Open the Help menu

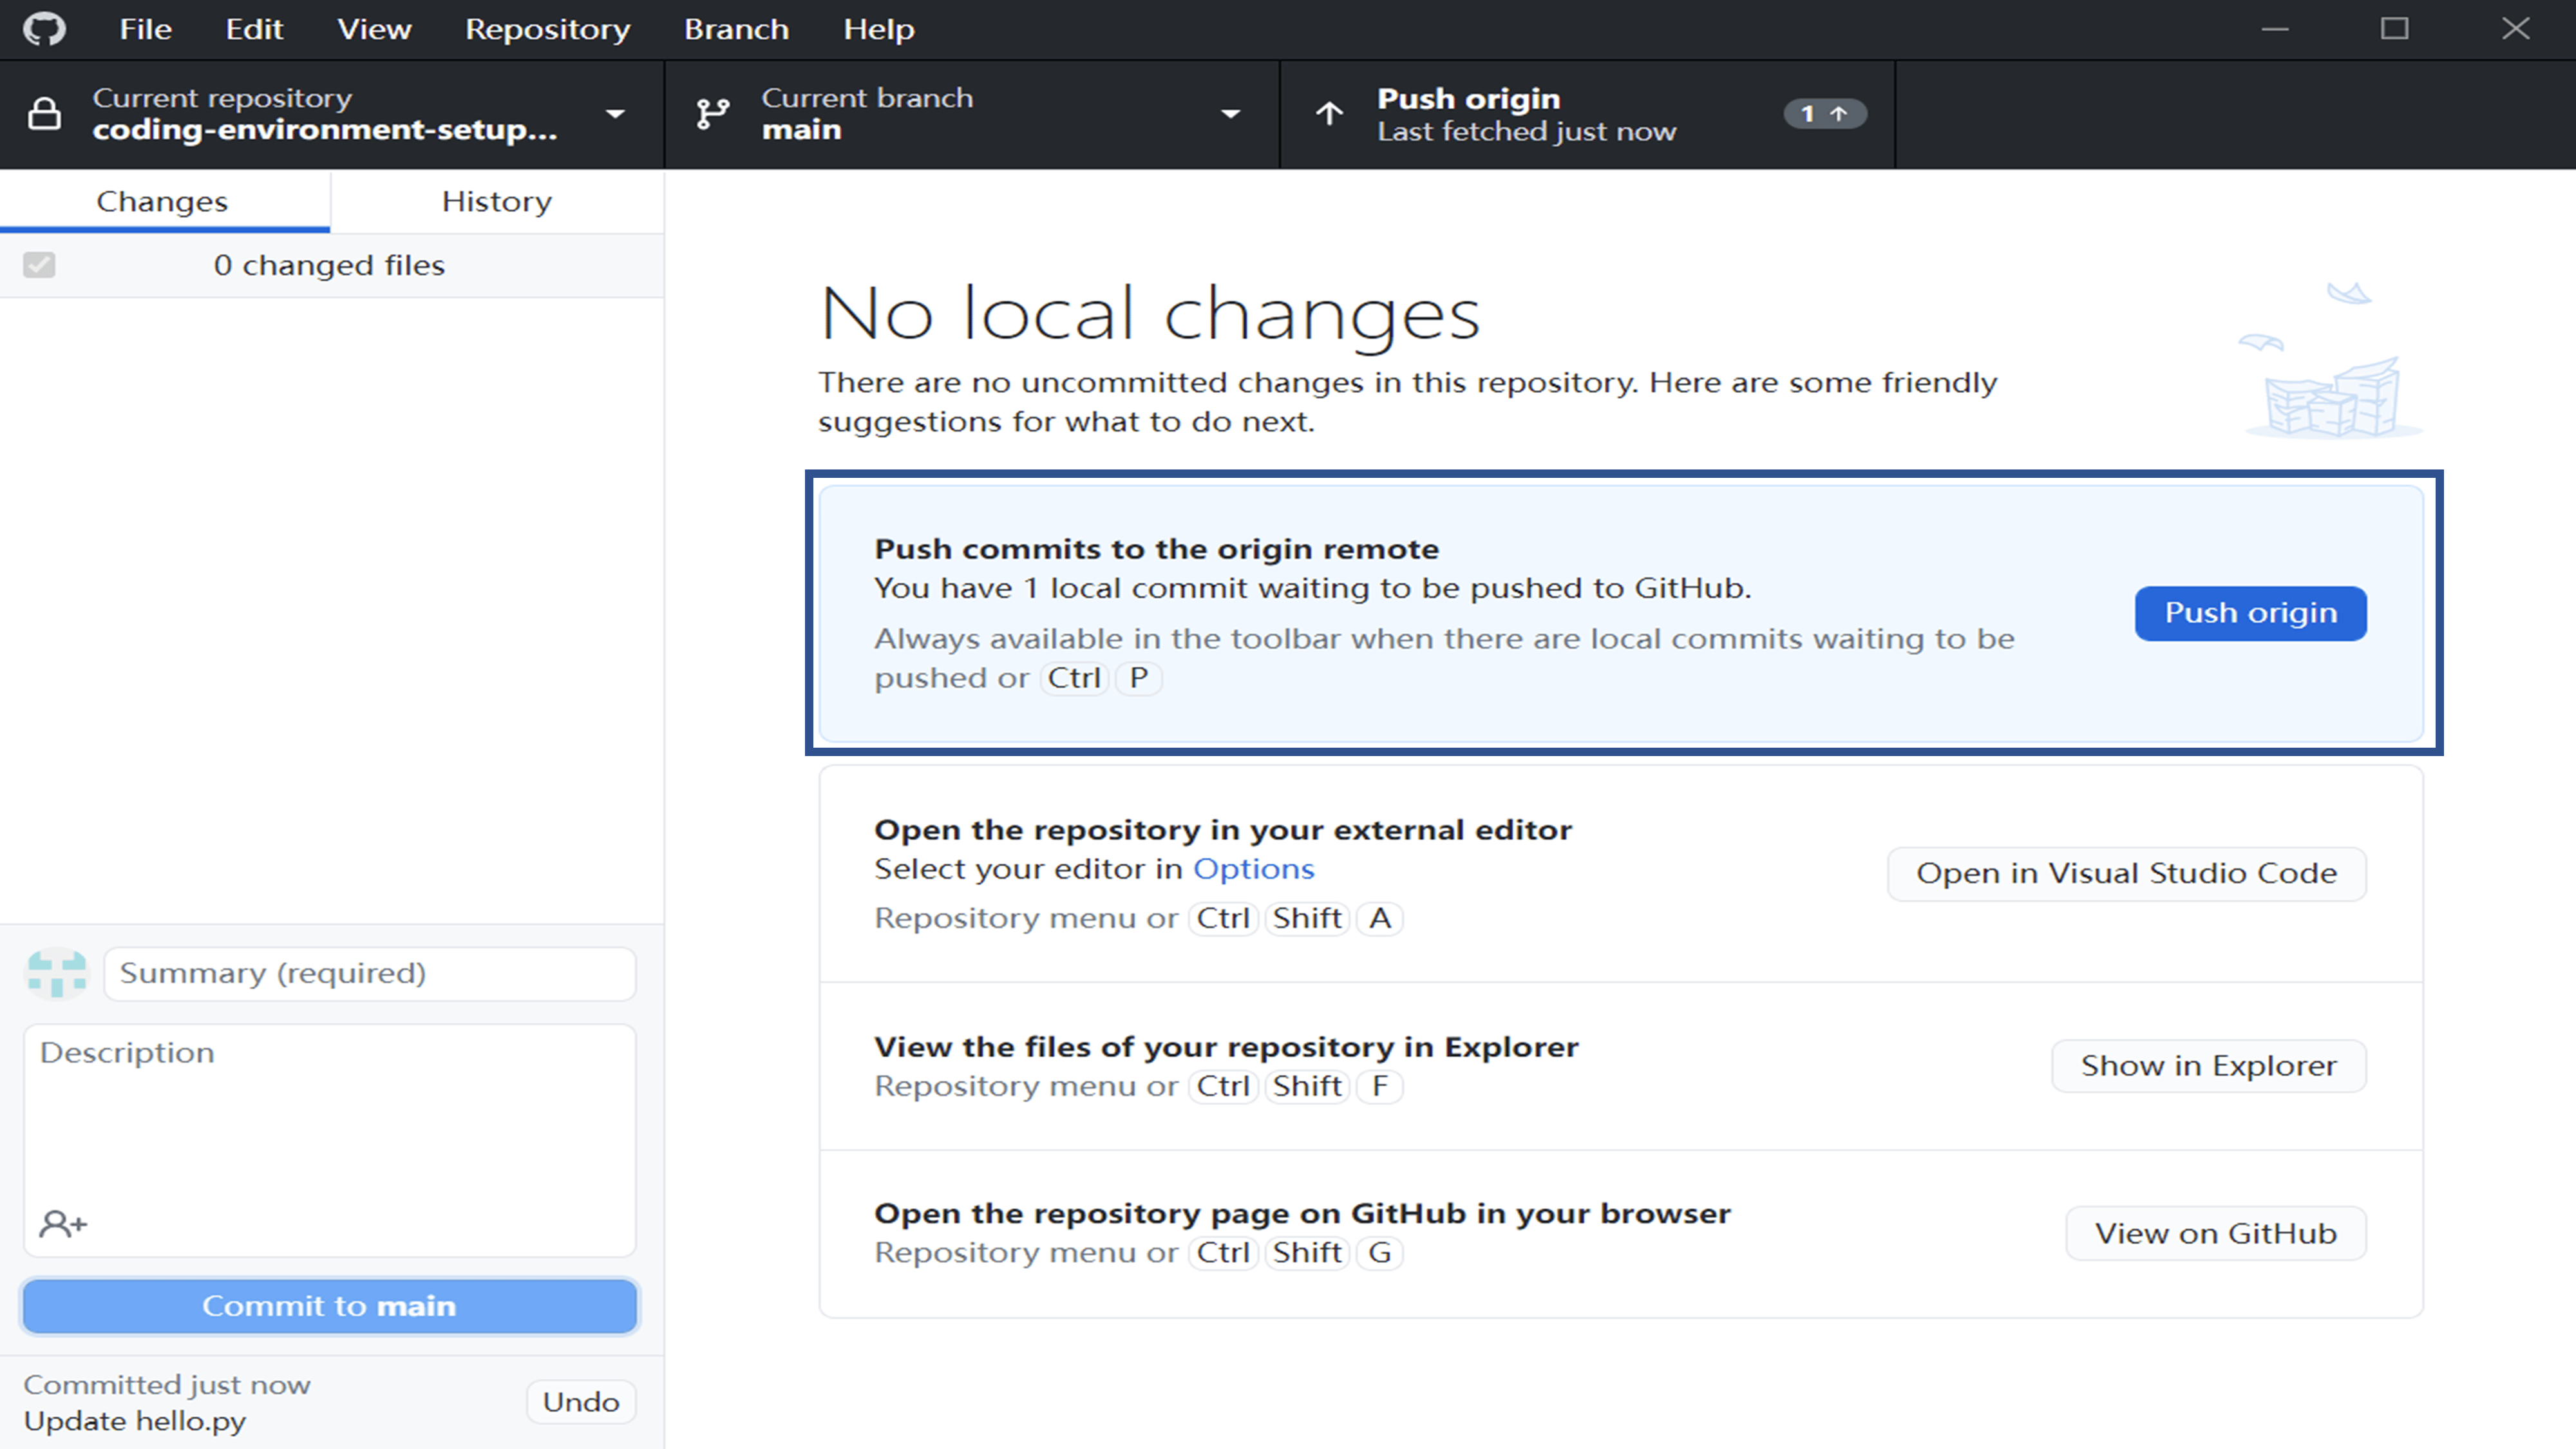[878, 29]
